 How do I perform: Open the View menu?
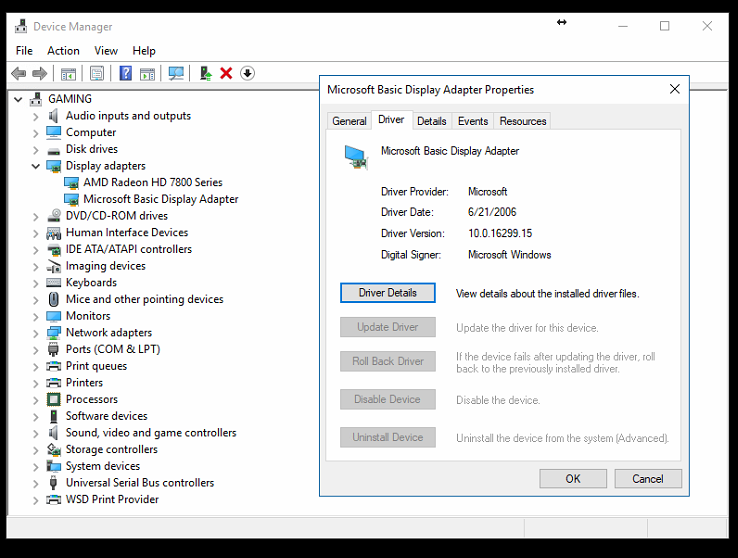click(x=106, y=51)
